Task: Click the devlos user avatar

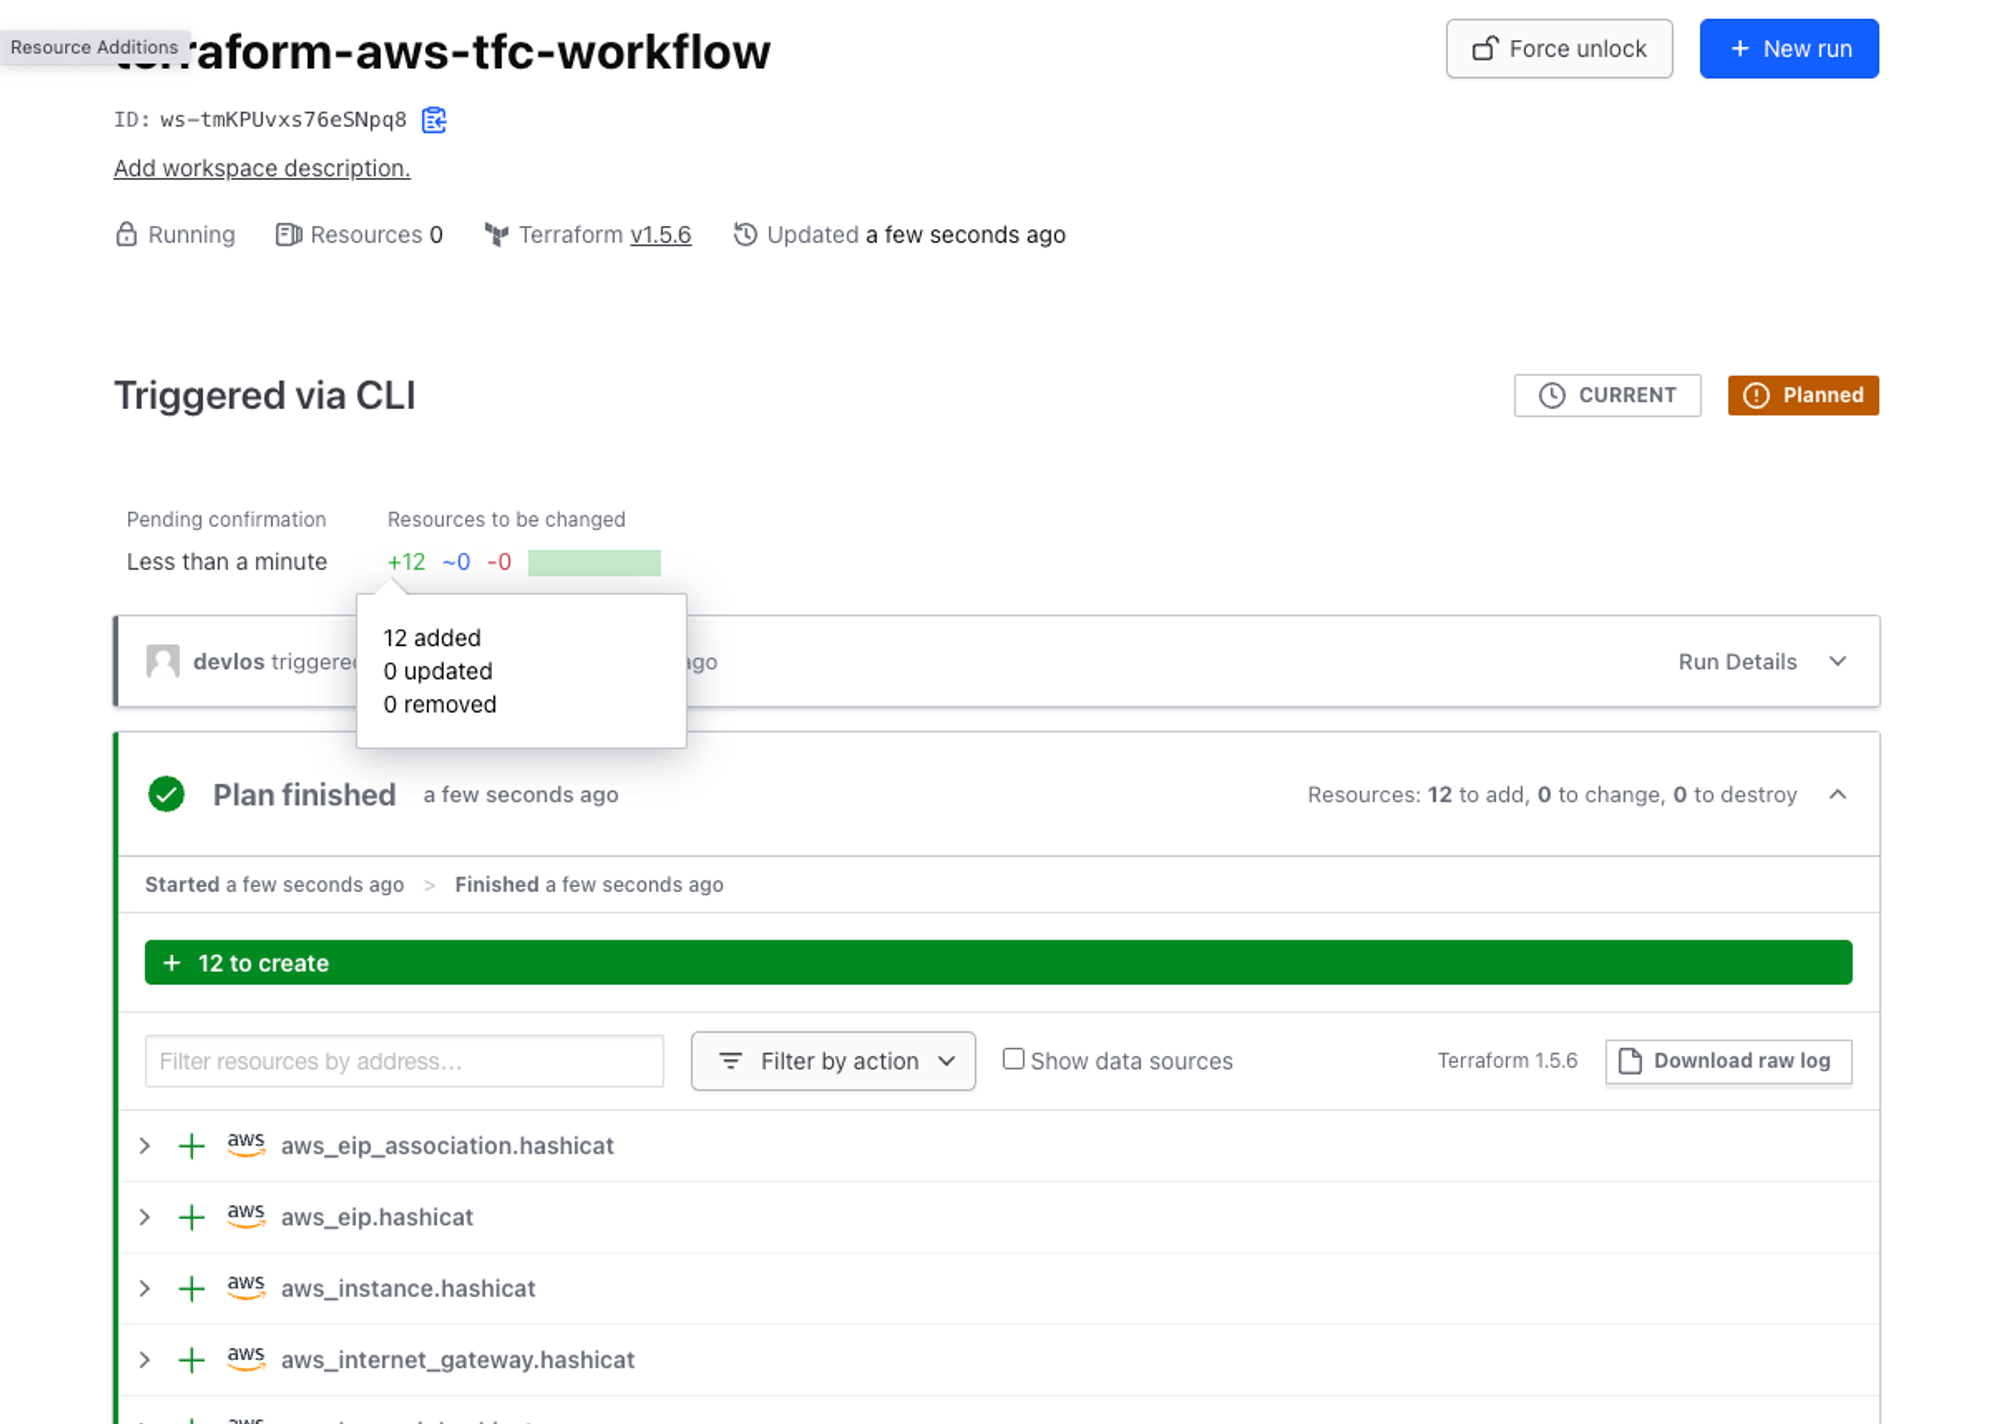Action: click(x=163, y=661)
